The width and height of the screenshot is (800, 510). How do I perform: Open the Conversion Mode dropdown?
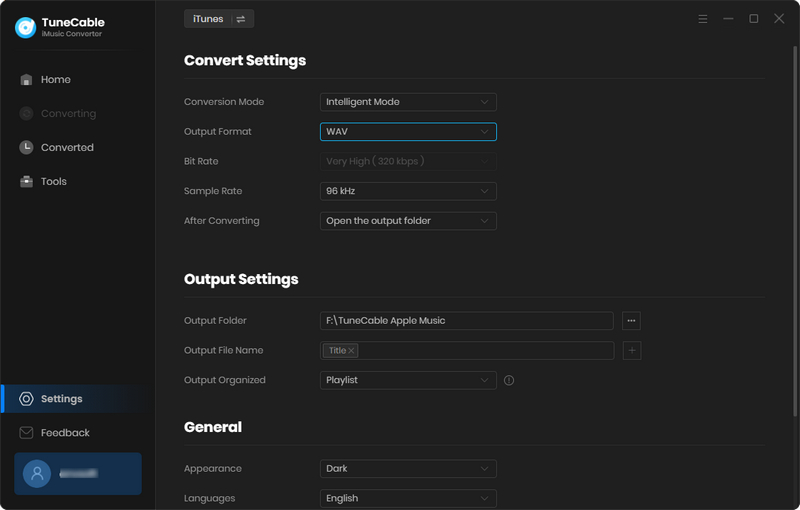pyautogui.click(x=408, y=102)
